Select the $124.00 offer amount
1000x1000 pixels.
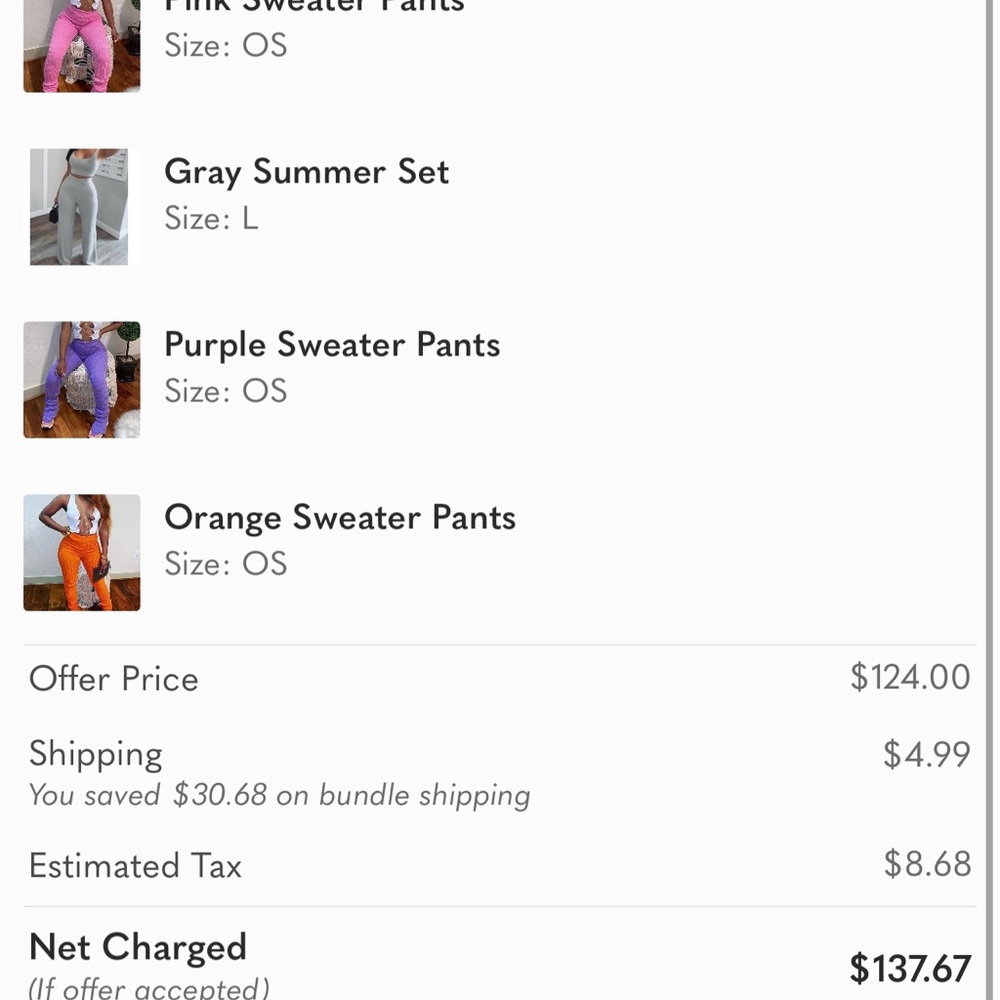click(909, 677)
